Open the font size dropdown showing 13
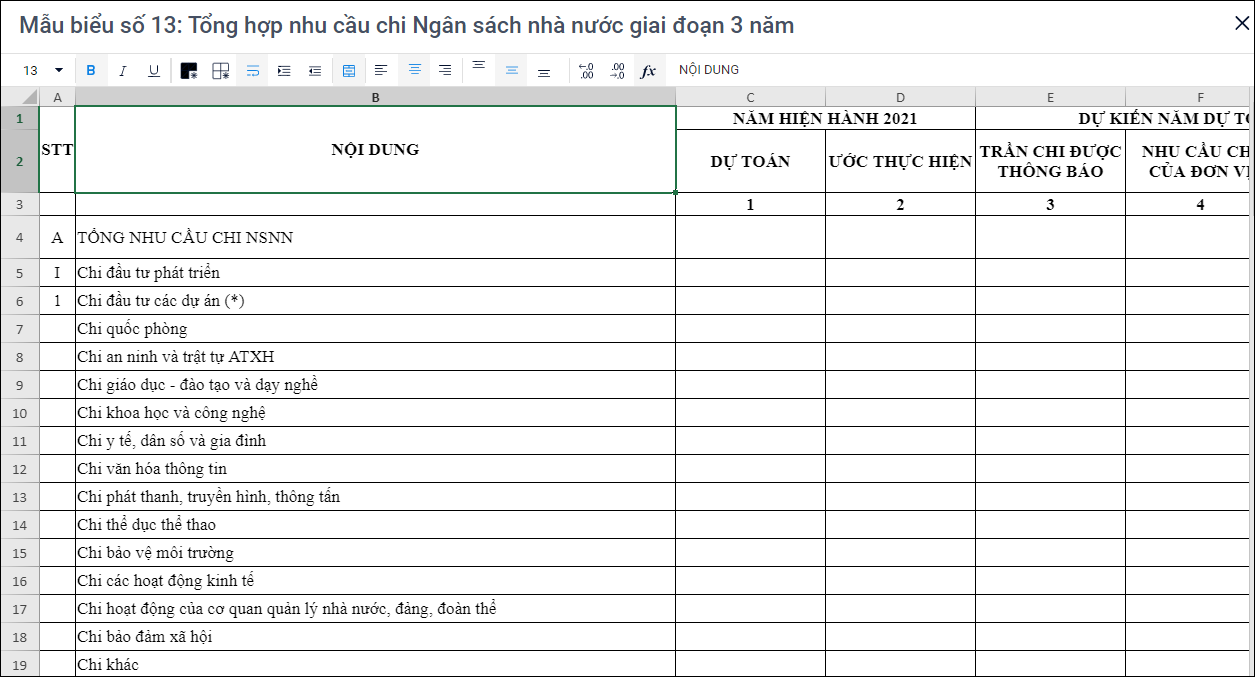The width and height of the screenshot is (1255, 677). pos(43,70)
